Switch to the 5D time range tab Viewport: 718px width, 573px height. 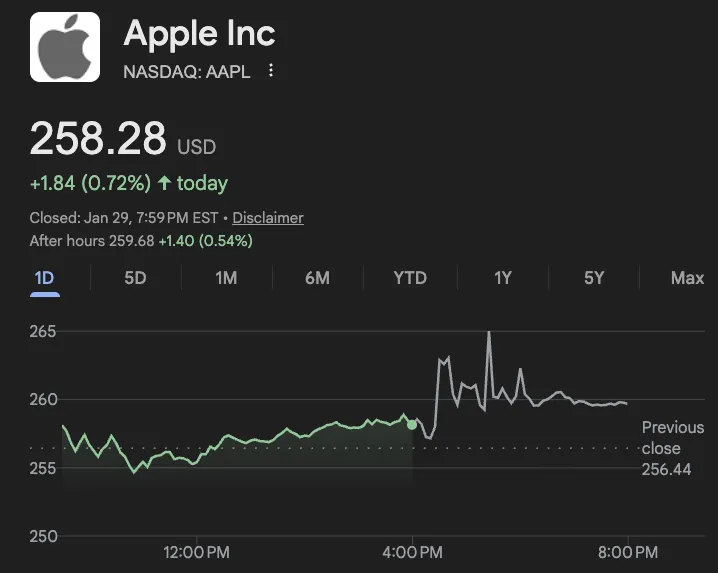click(x=135, y=278)
